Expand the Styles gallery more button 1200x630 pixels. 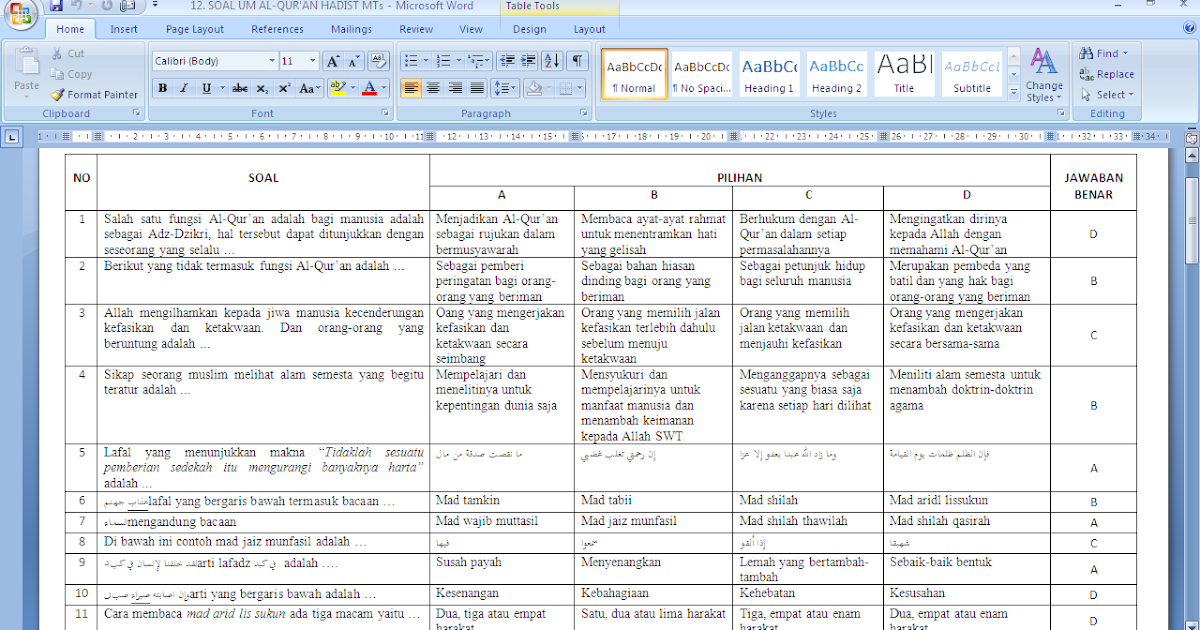click(x=1013, y=93)
